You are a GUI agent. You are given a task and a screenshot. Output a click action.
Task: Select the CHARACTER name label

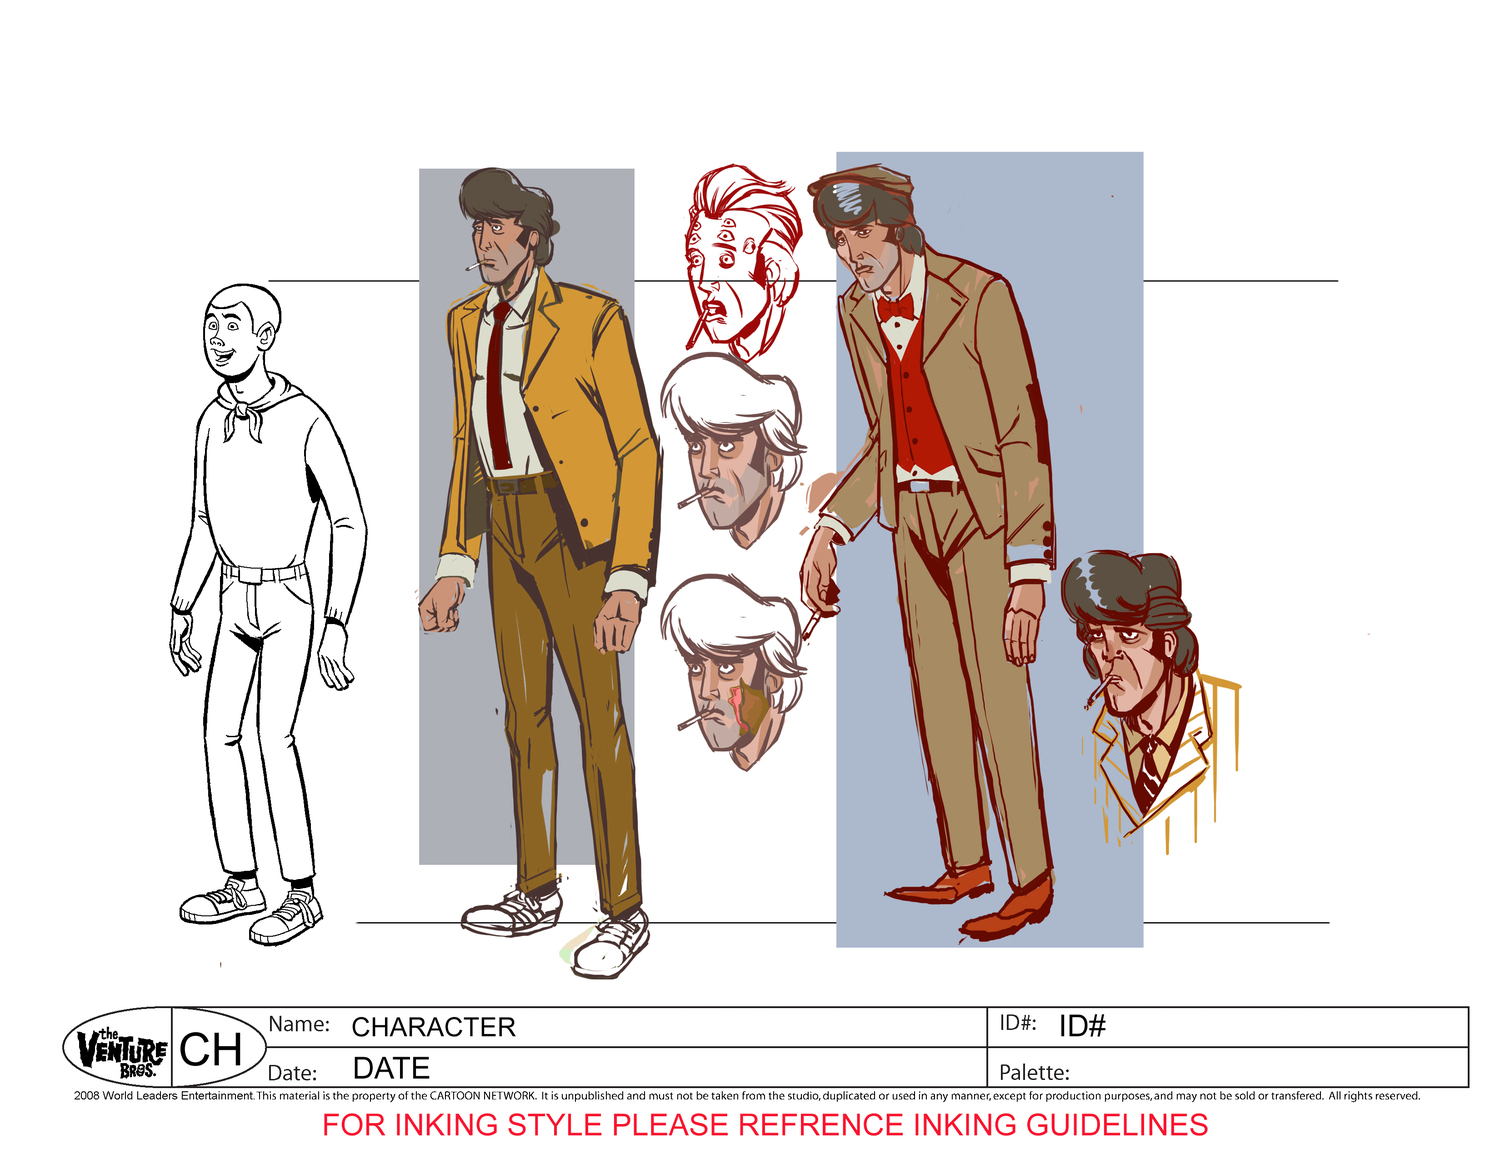pos(433,1026)
